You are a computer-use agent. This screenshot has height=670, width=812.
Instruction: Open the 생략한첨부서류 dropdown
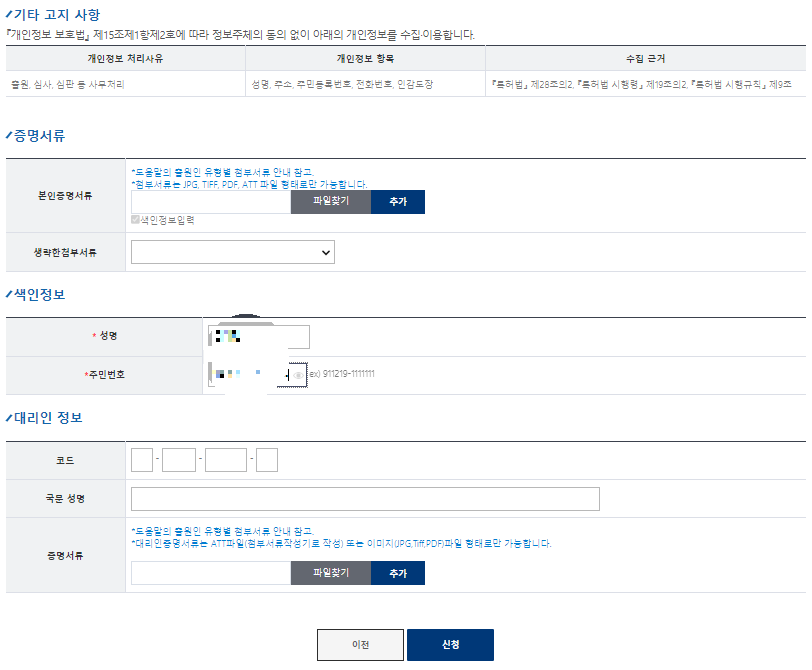[233, 252]
